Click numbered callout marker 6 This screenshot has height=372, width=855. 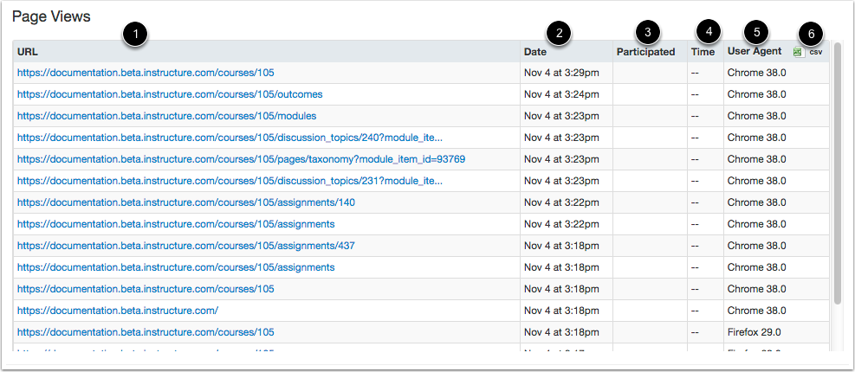[811, 34]
